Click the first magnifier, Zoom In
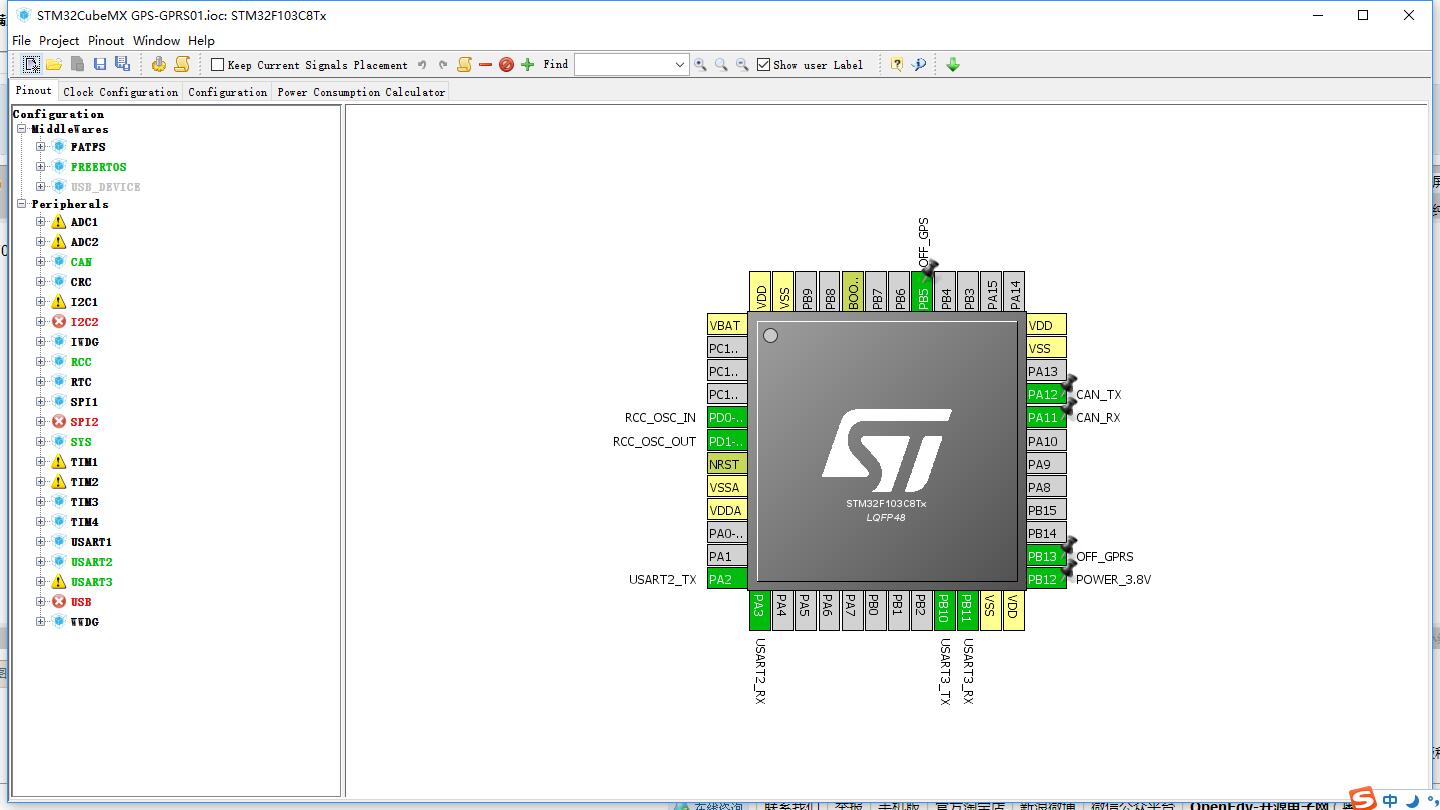The image size is (1440, 810). pyautogui.click(x=700, y=65)
